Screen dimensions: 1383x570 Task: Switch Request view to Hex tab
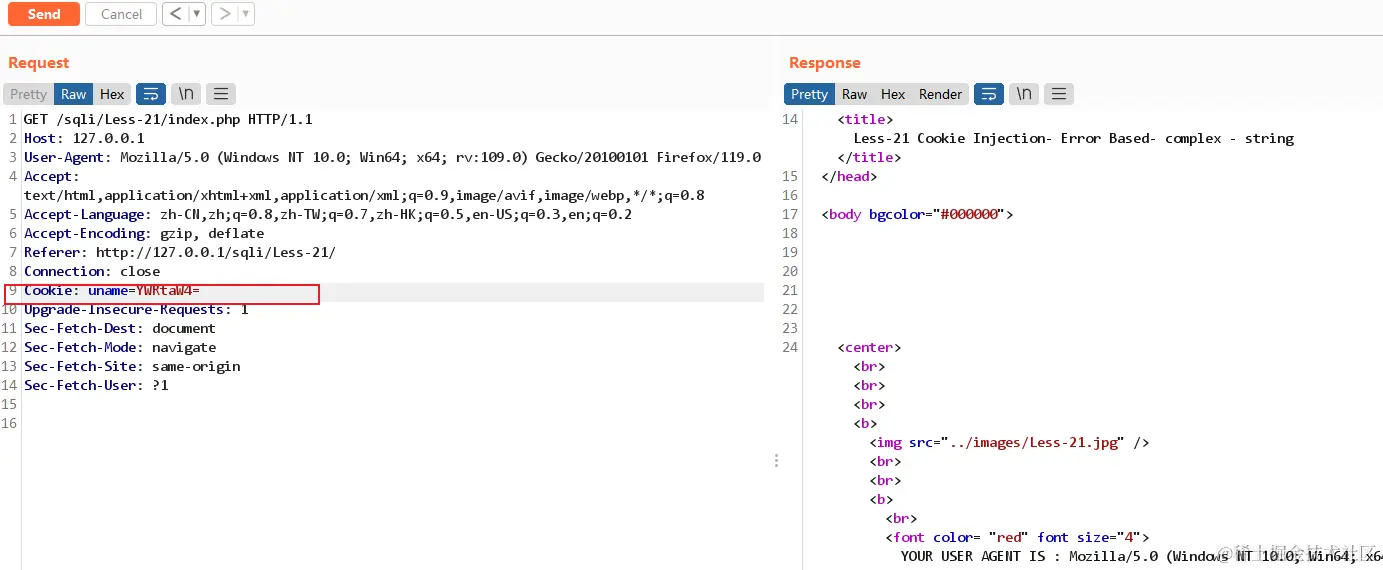pyautogui.click(x=112, y=94)
